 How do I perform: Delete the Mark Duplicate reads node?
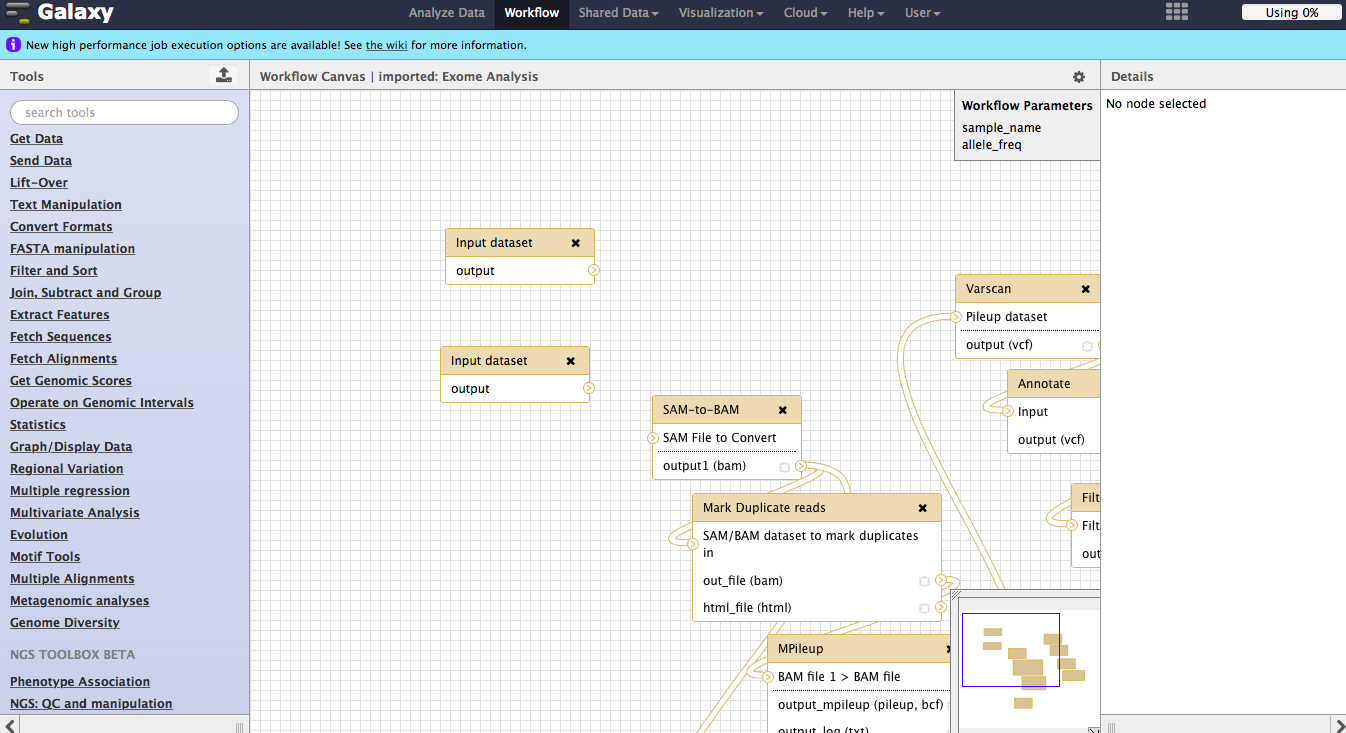(x=923, y=508)
